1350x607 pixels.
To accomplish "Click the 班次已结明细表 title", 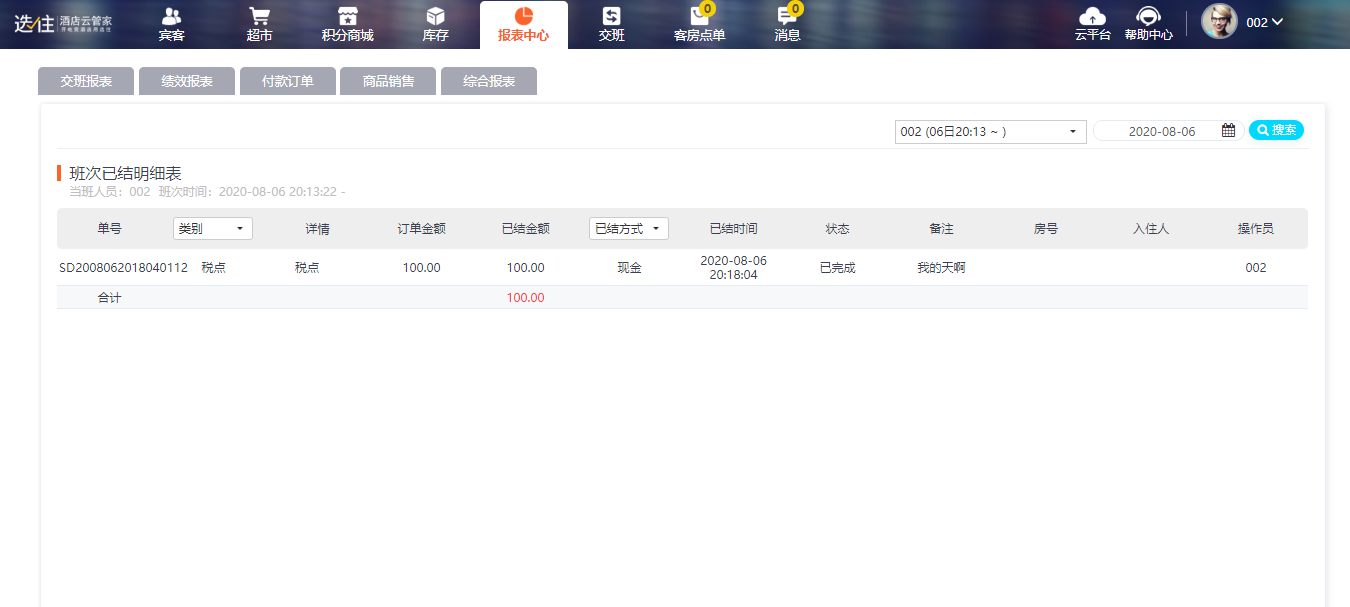I will tap(125, 174).
